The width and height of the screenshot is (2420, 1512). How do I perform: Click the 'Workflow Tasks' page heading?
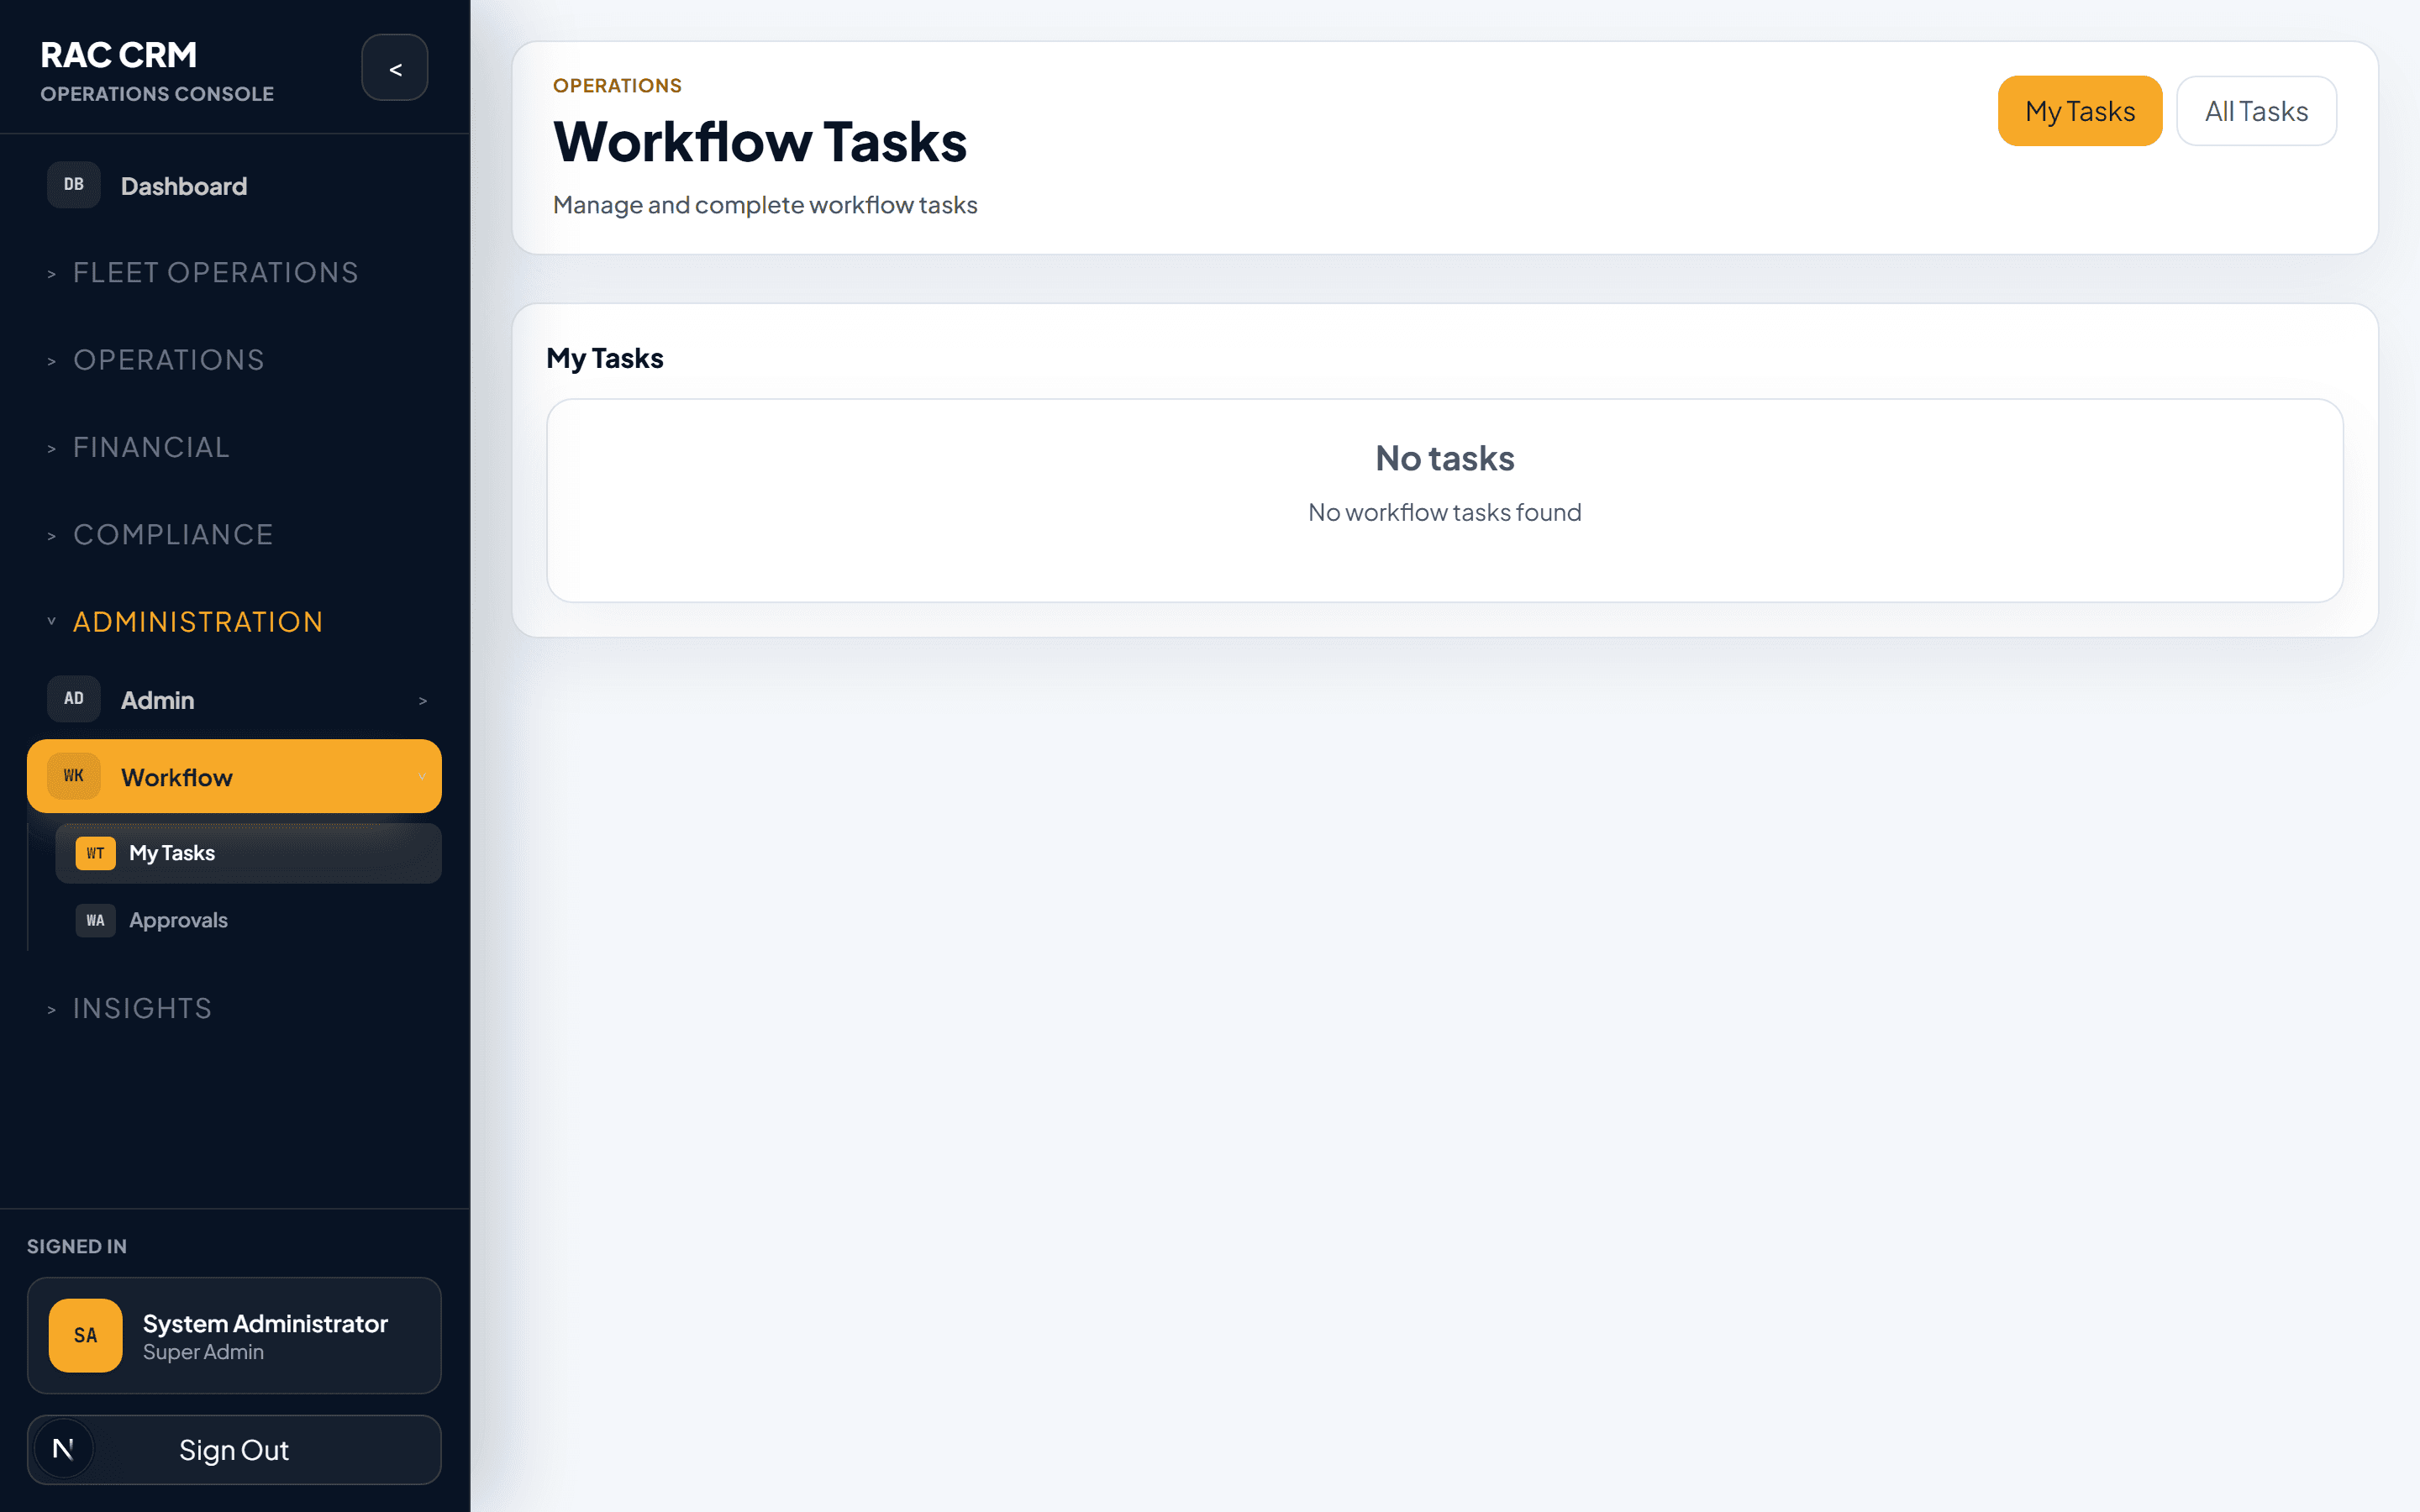(760, 142)
